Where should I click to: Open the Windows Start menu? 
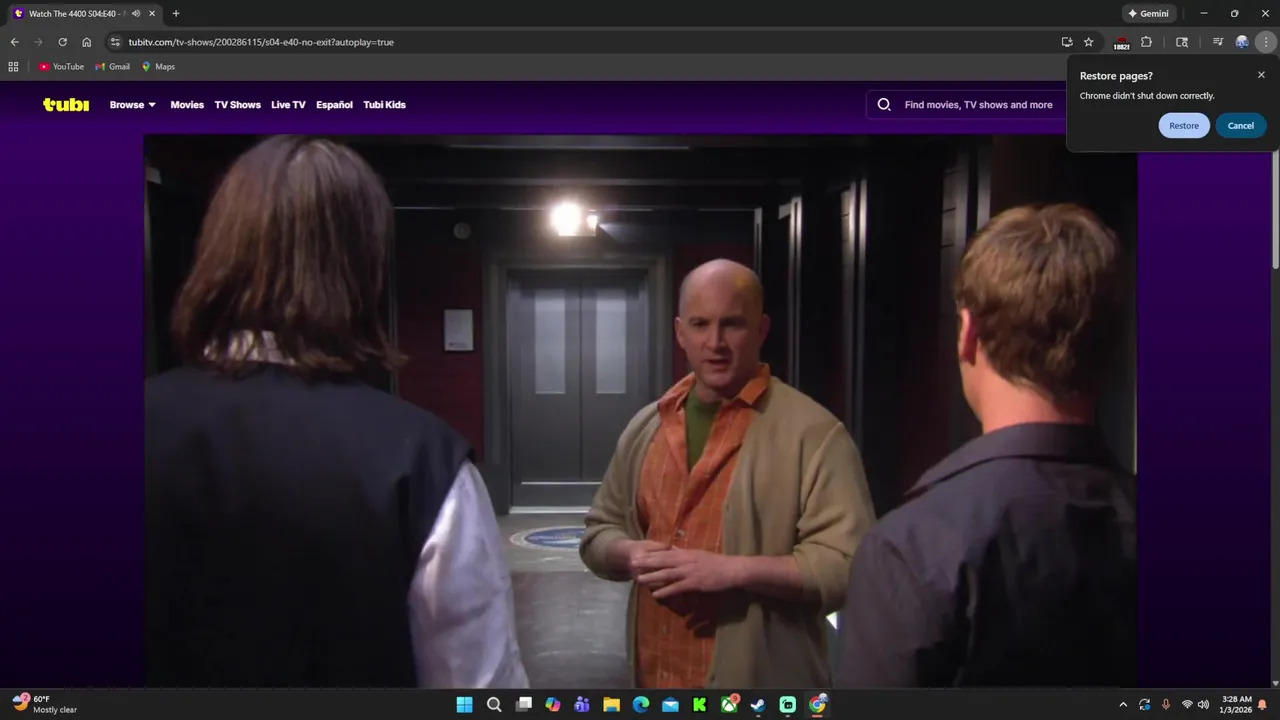(x=465, y=704)
